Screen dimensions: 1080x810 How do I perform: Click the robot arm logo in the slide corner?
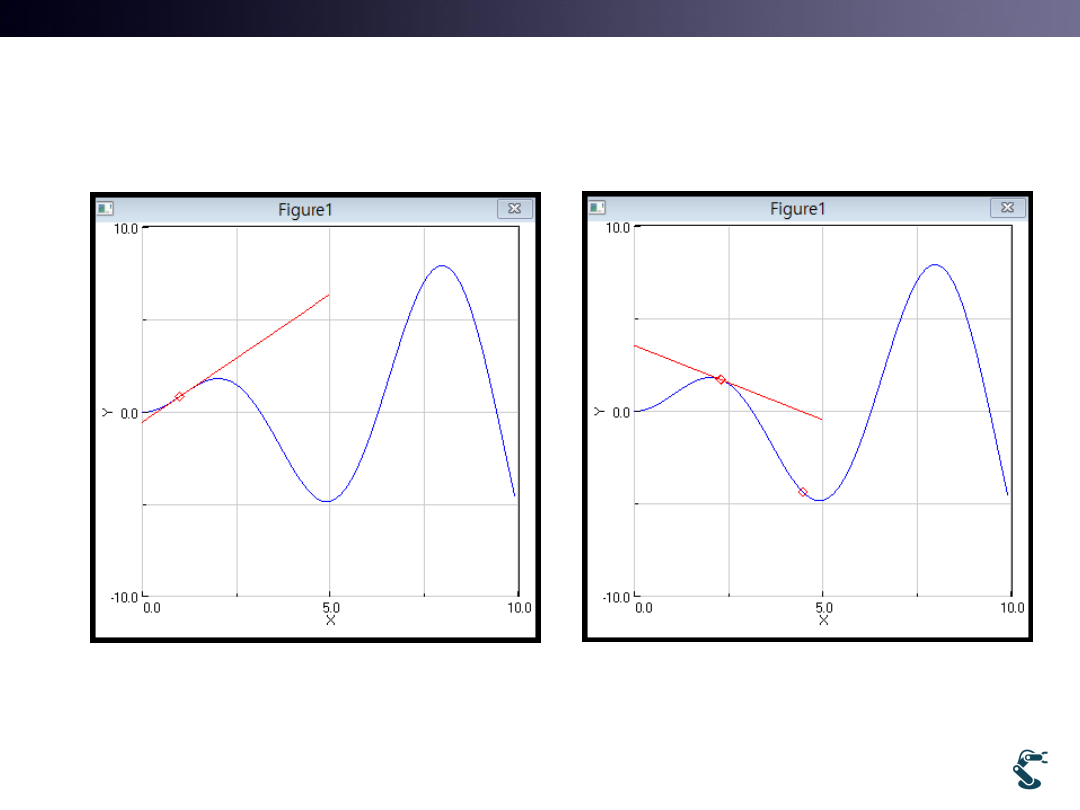pyautogui.click(x=1029, y=769)
